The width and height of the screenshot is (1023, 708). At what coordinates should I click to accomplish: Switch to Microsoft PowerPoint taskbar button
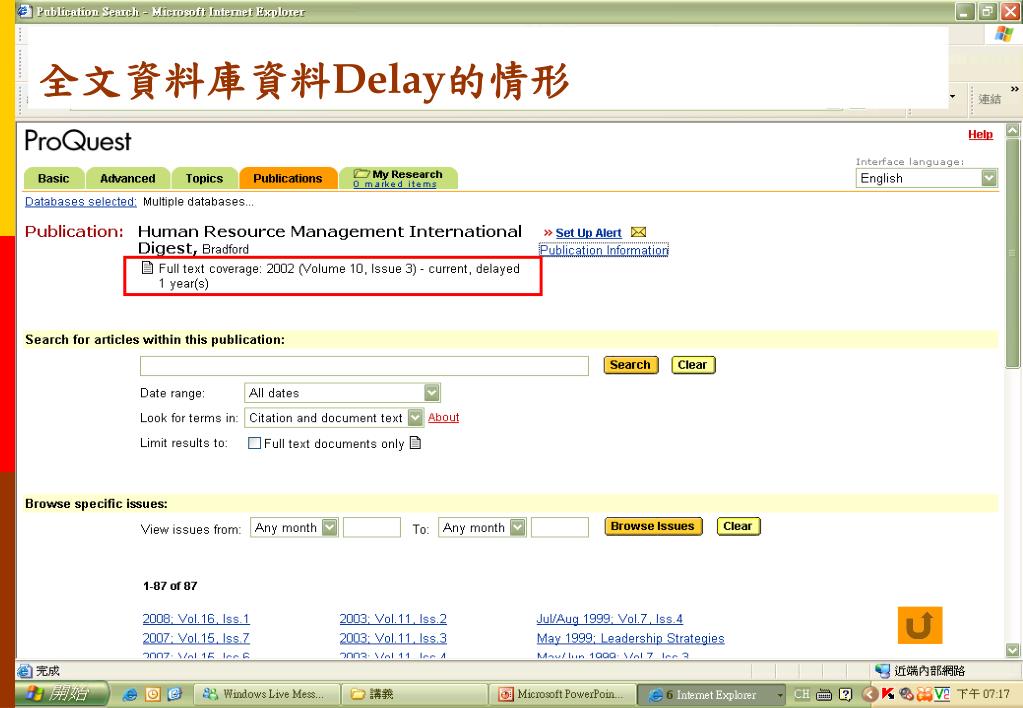click(562, 694)
